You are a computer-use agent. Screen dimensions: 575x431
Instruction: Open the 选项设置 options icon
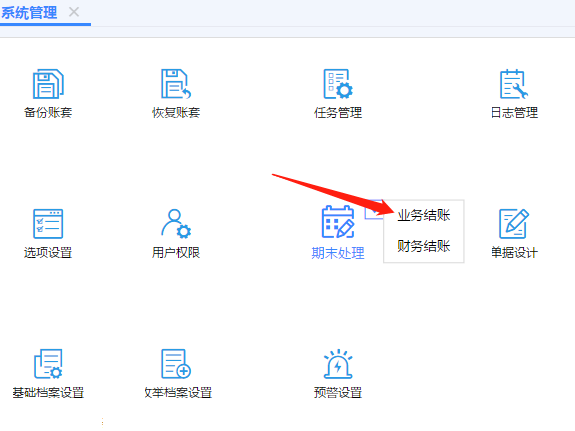(48, 223)
